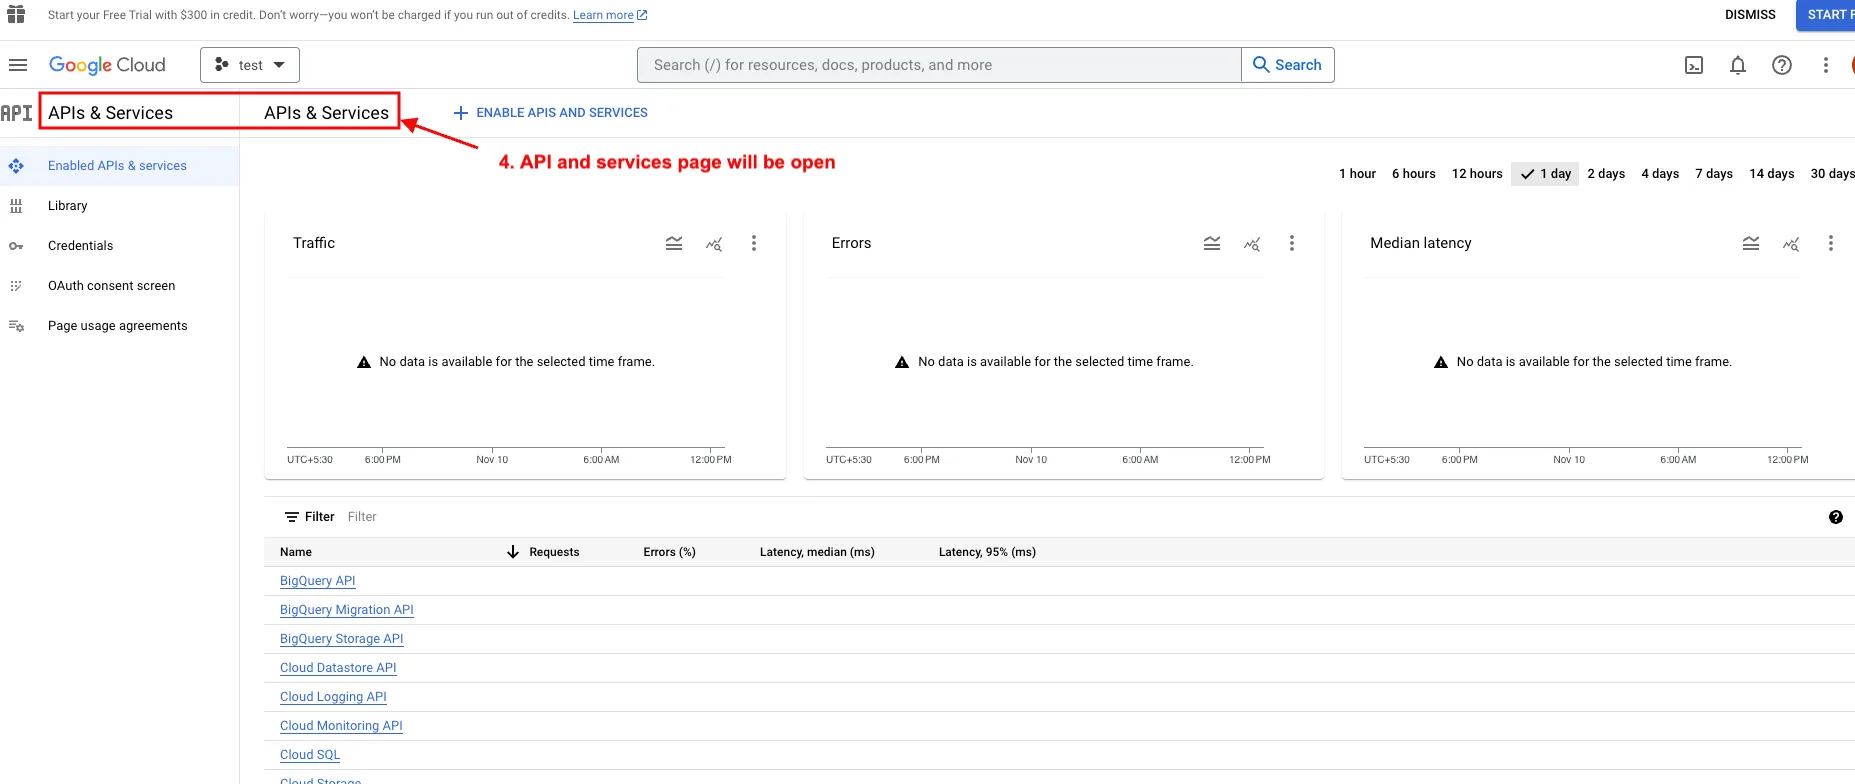The width and height of the screenshot is (1855, 784).
Task: Select the 12 hours time range
Action: click(1477, 174)
